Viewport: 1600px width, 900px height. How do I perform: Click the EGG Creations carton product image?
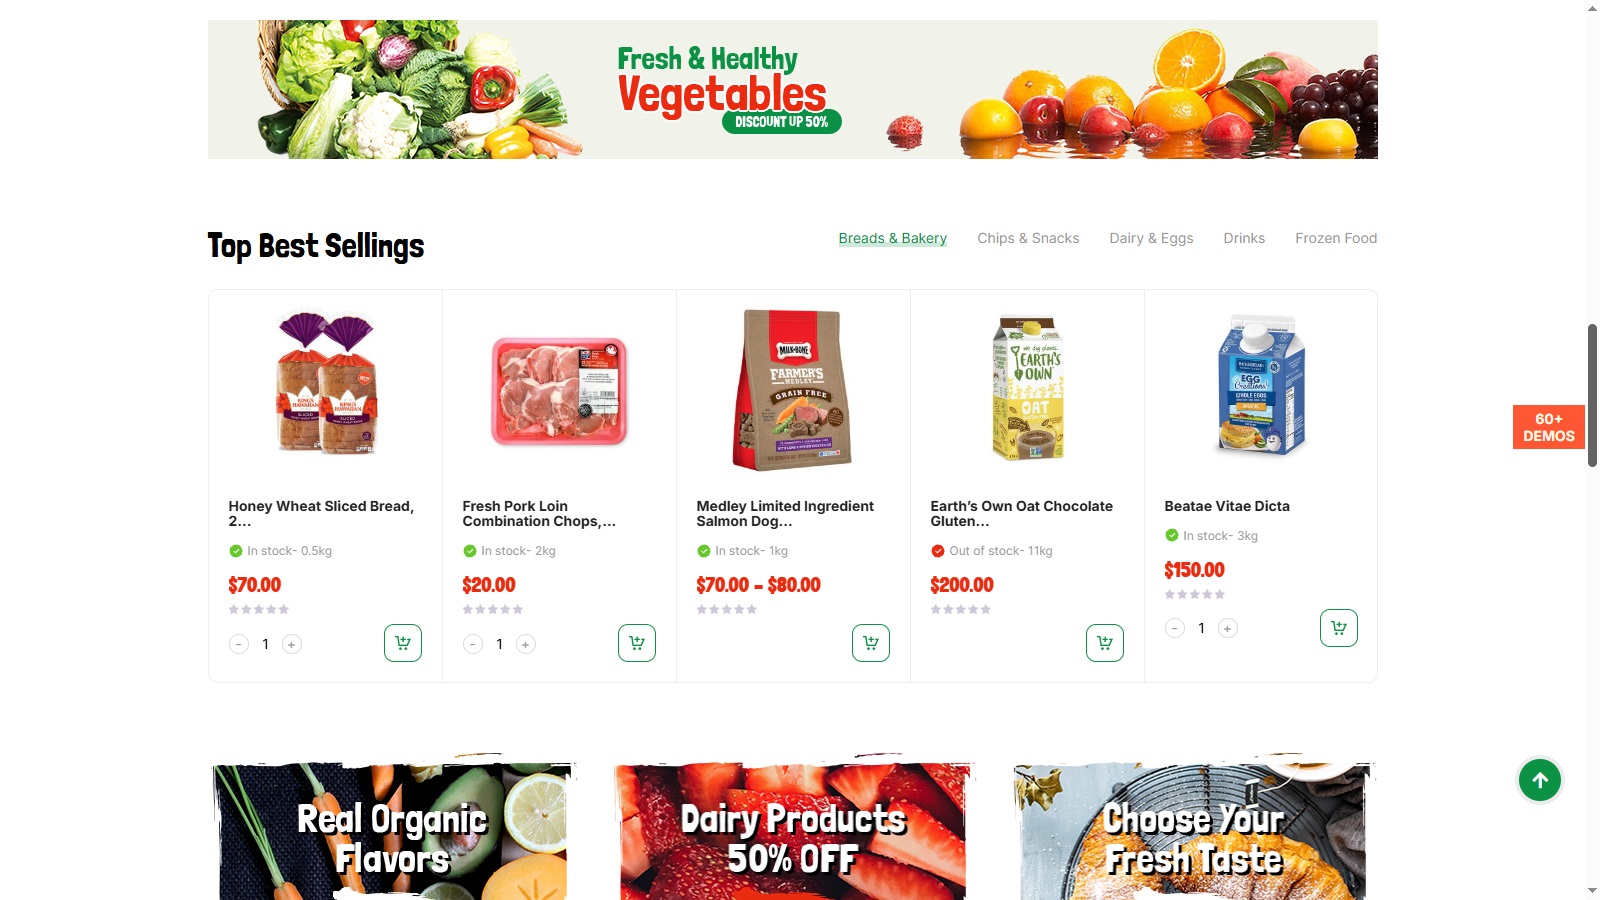(1261, 385)
